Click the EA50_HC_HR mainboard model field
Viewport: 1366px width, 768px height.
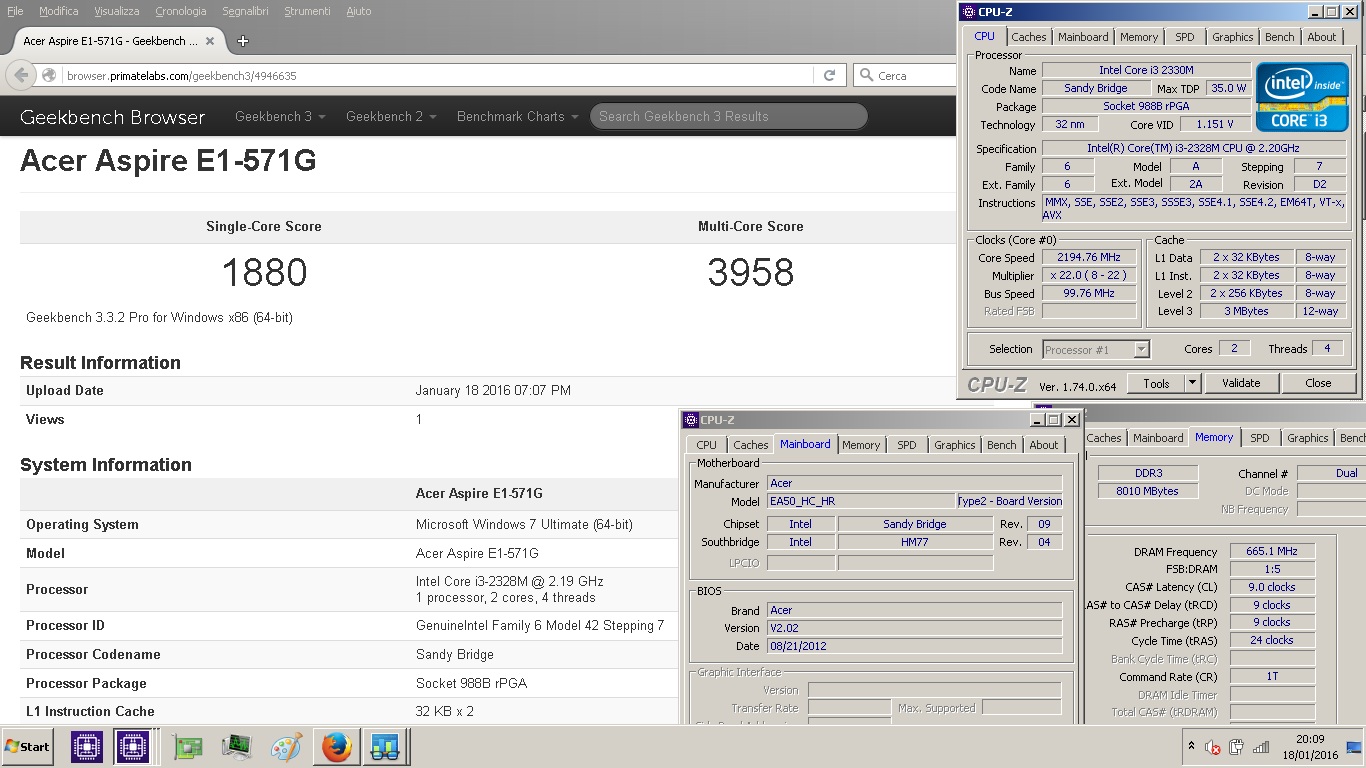[x=861, y=501]
